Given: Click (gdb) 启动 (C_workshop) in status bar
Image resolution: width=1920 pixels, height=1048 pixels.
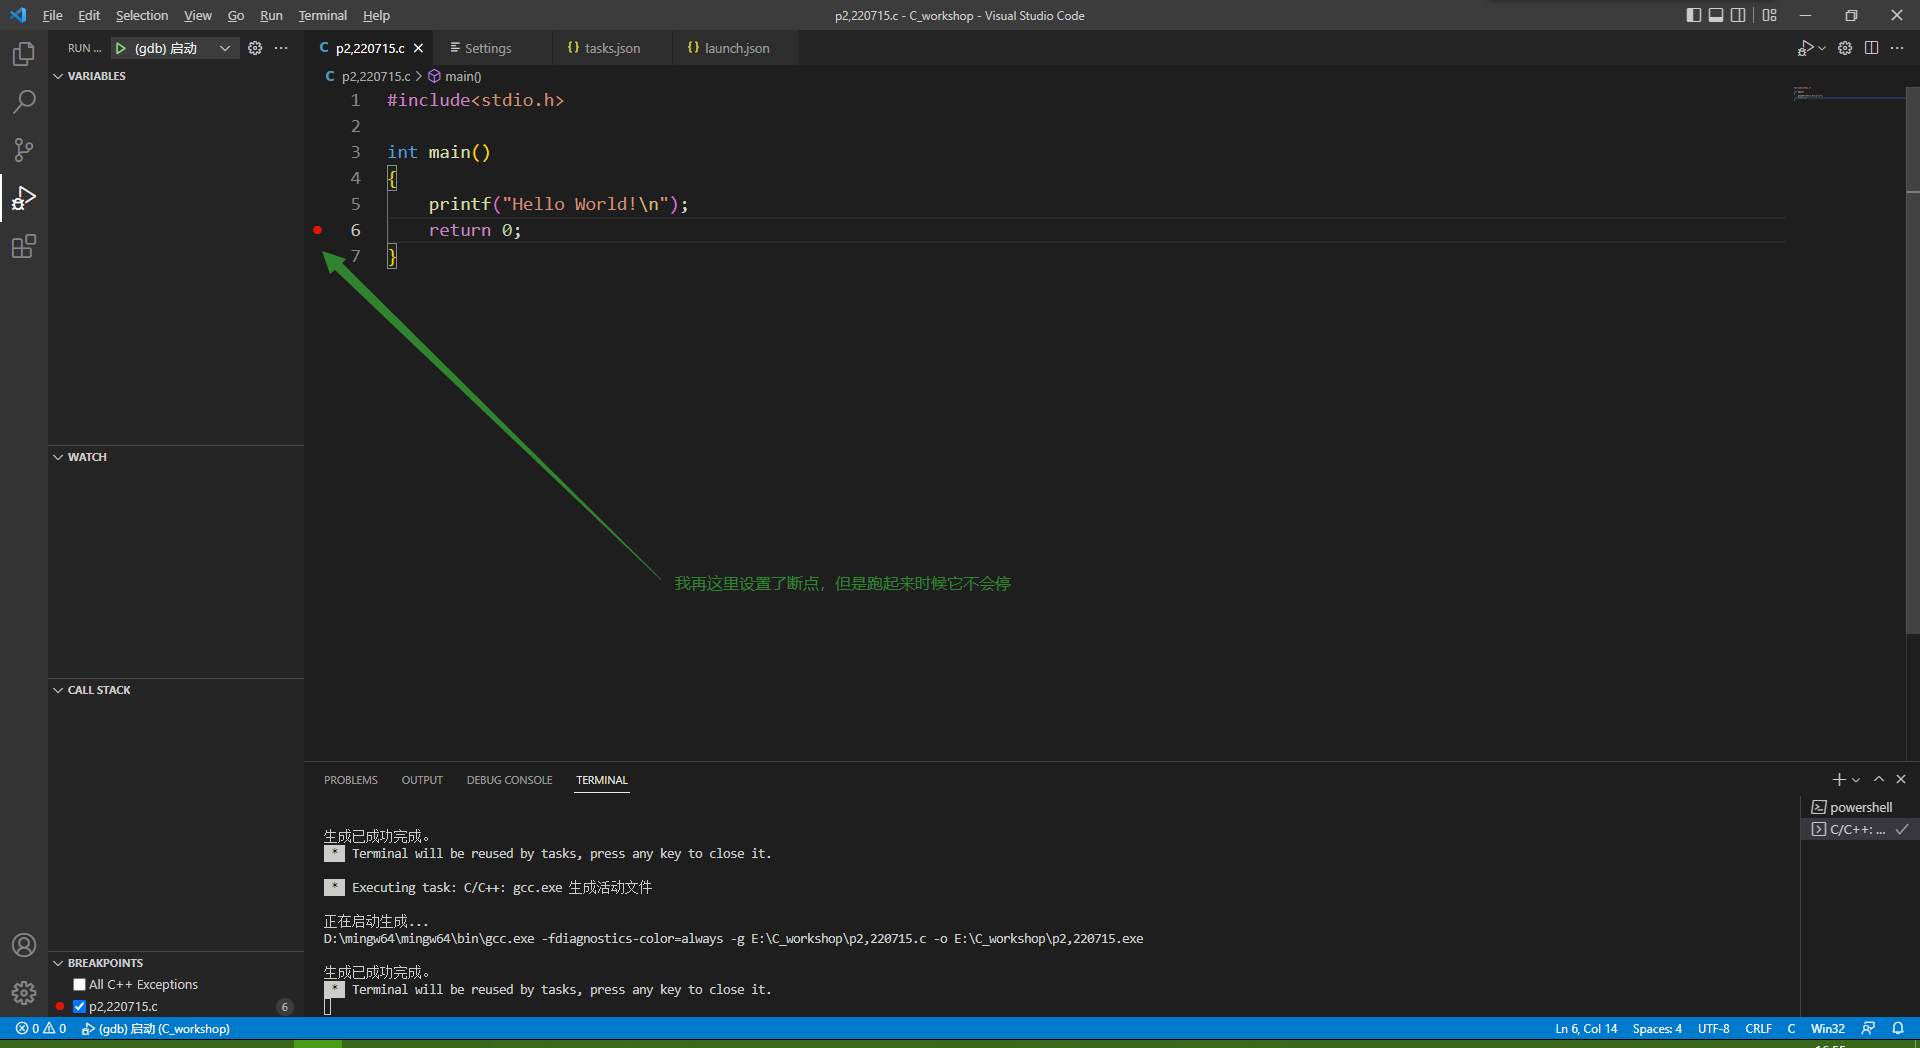Looking at the screenshot, I should (x=155, y=1028).
